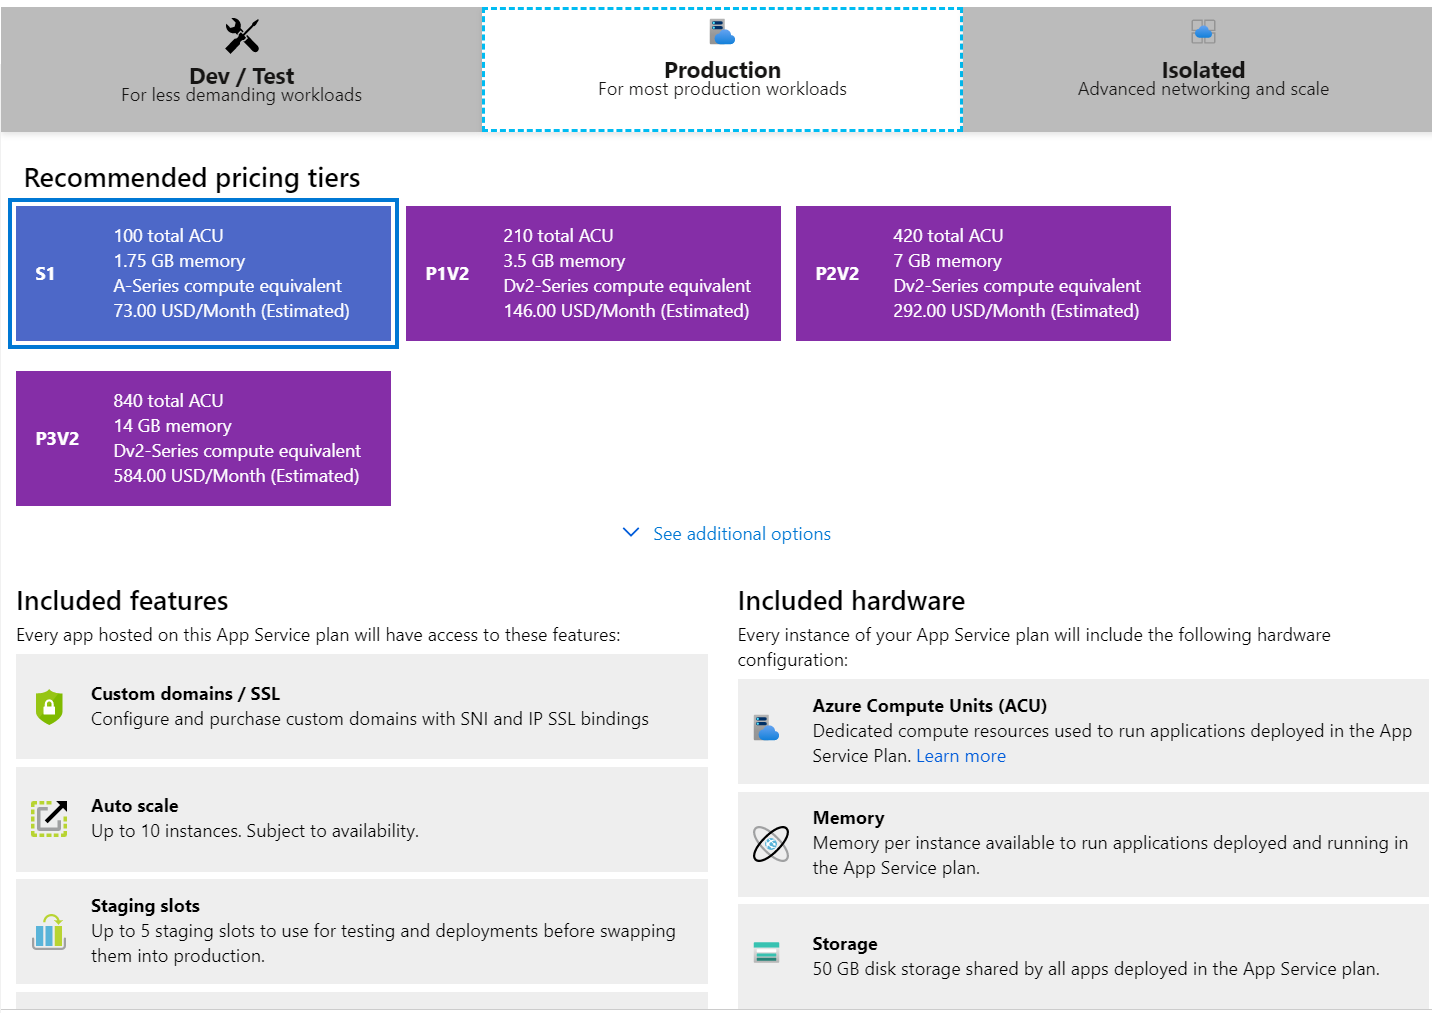The width and height of the screenshot is (1432, 1013).
Task: Switch to the Isolated workload tab
Action: pyautogui.click(x=1202, y=68)
